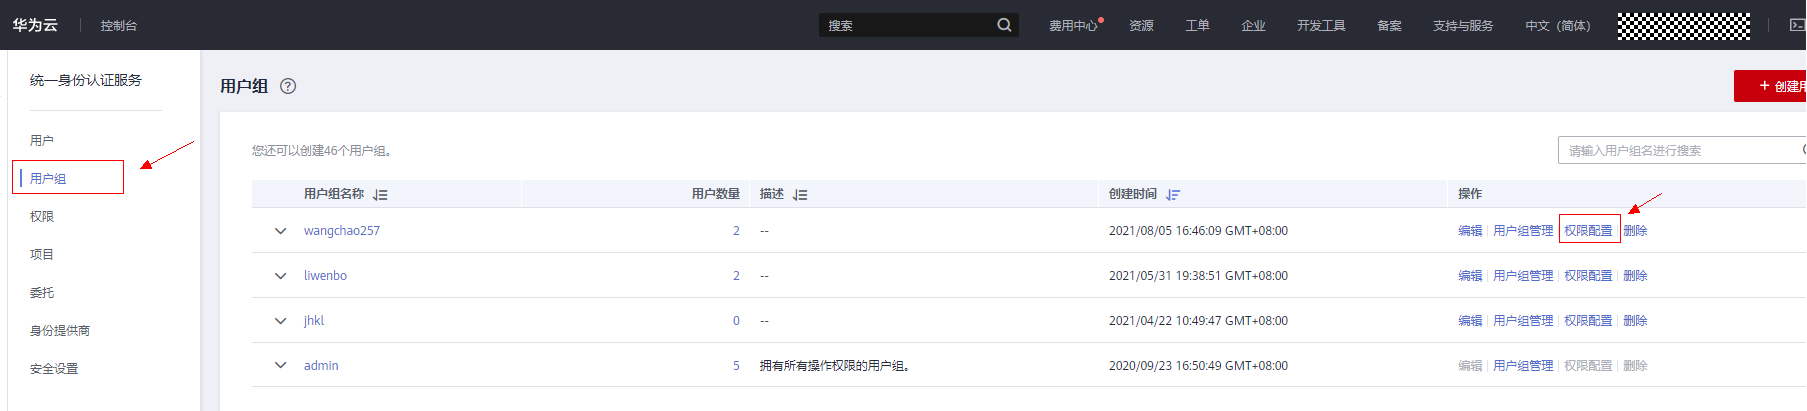Click 编辑 for wangchao257
The image size is (1807, 411).
1470,231
